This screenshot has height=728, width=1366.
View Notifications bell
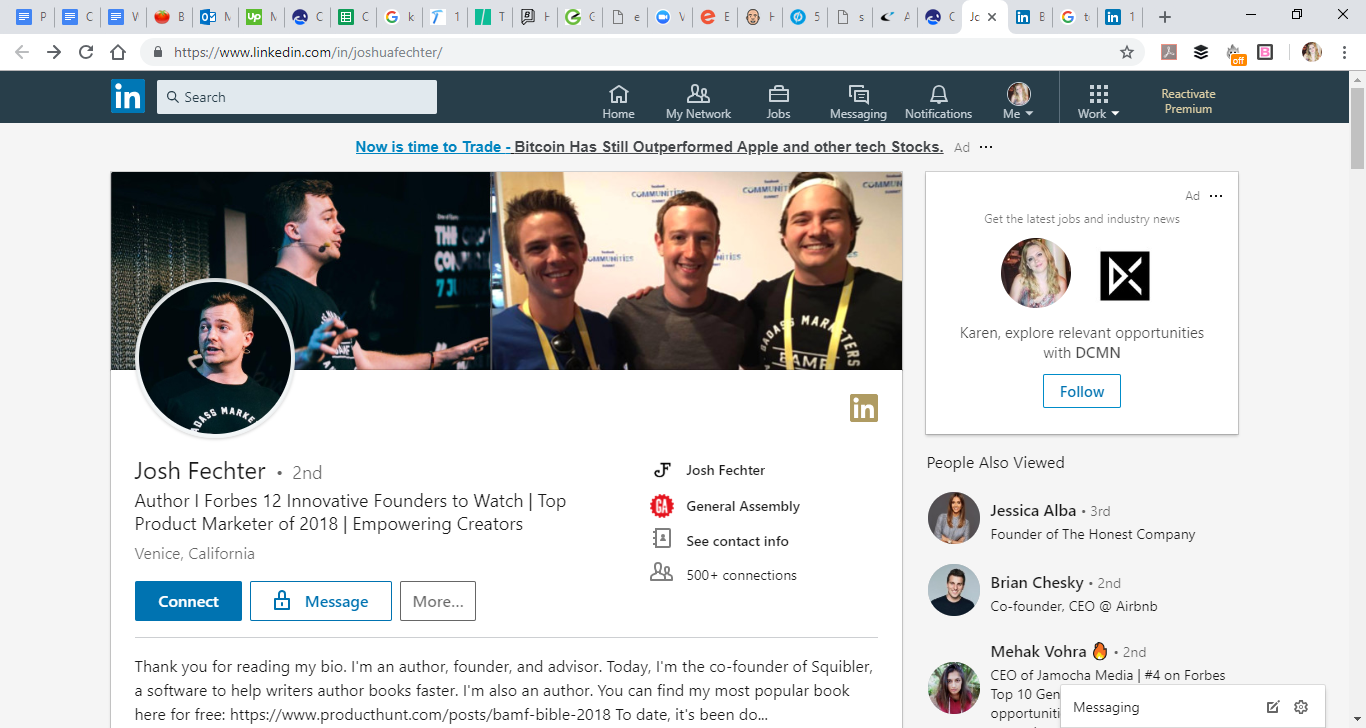(938, 101)
